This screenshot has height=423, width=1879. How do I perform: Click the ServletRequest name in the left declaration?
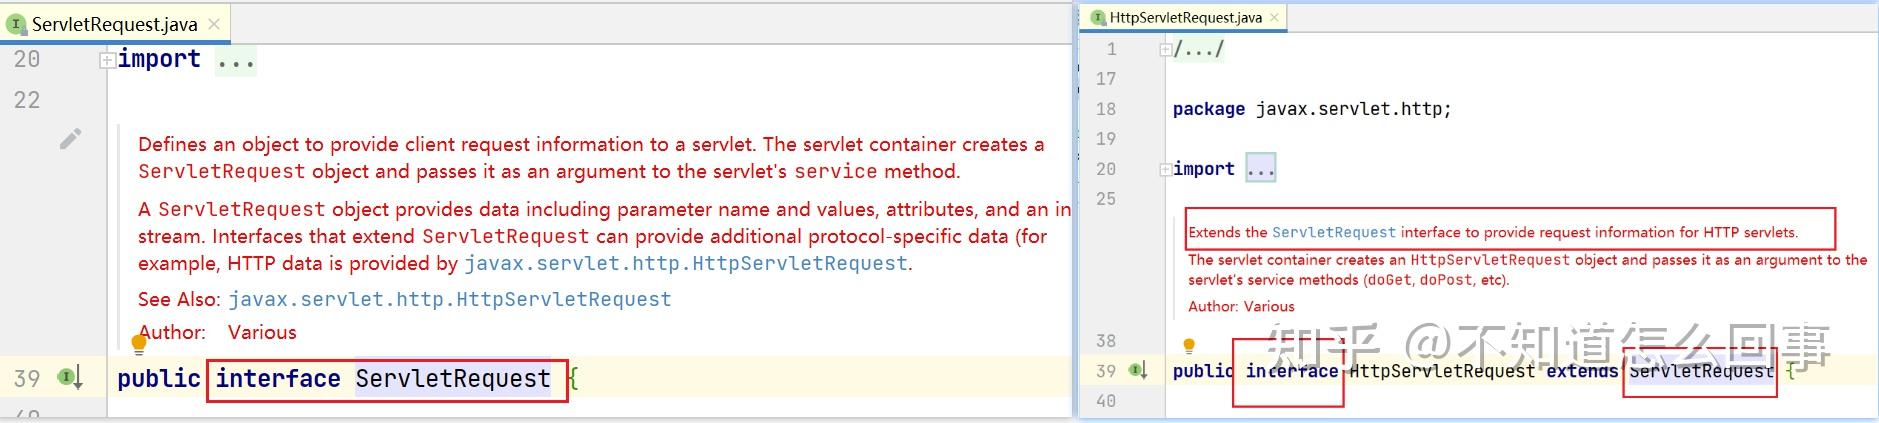pyautogui.click(x=452, y=379)
